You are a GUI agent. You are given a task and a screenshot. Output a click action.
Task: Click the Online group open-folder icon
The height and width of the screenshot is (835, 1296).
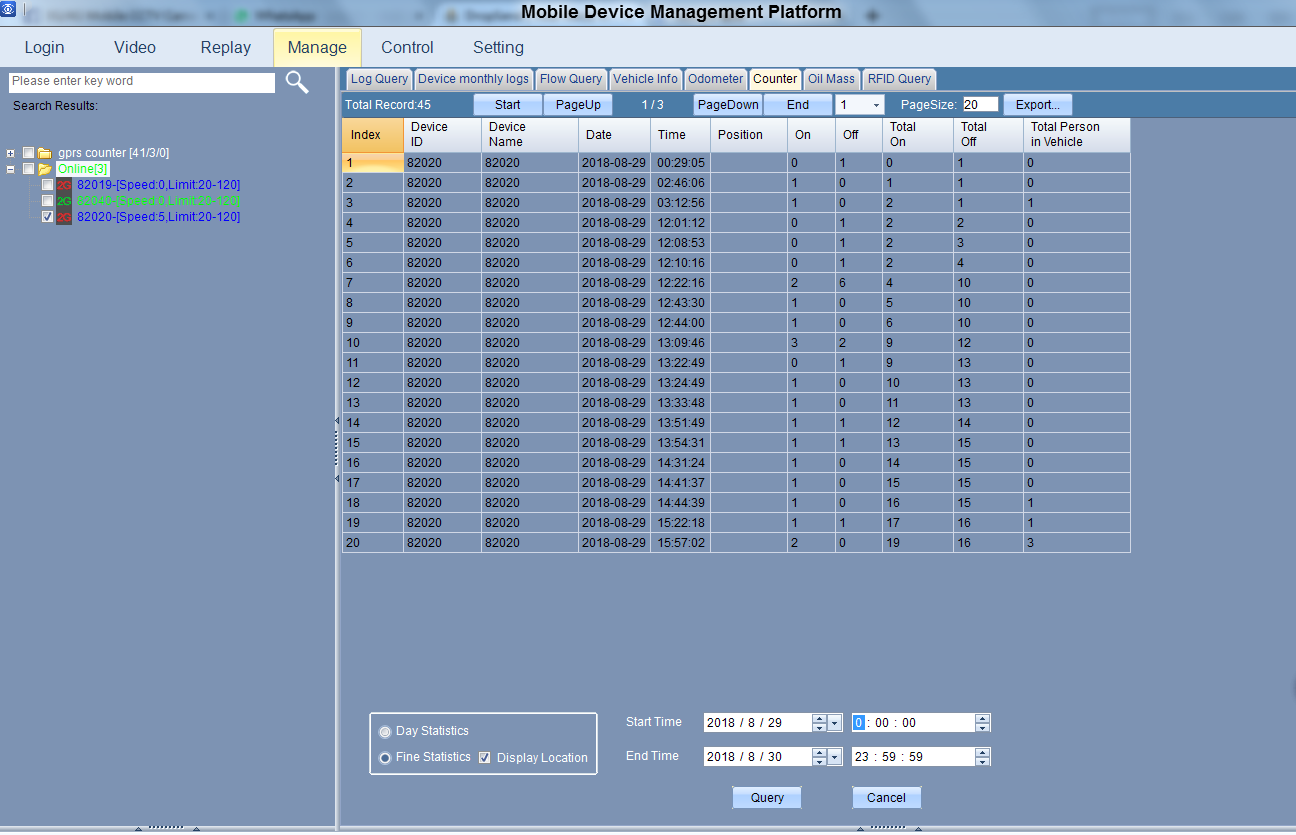[44, 169]
